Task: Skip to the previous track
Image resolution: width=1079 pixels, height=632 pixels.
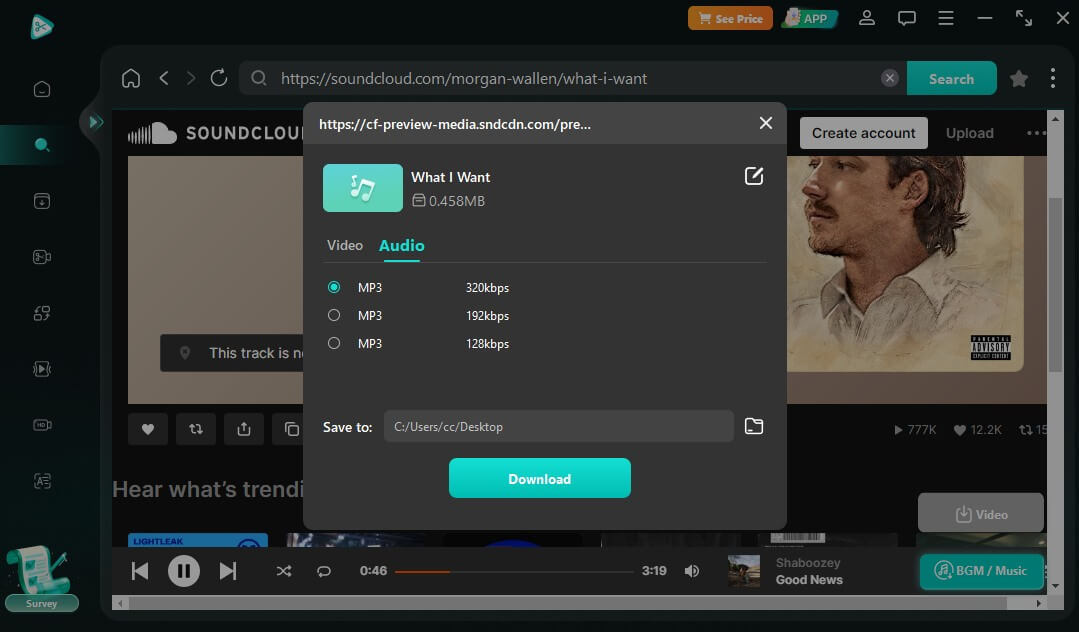Action: 140,571
